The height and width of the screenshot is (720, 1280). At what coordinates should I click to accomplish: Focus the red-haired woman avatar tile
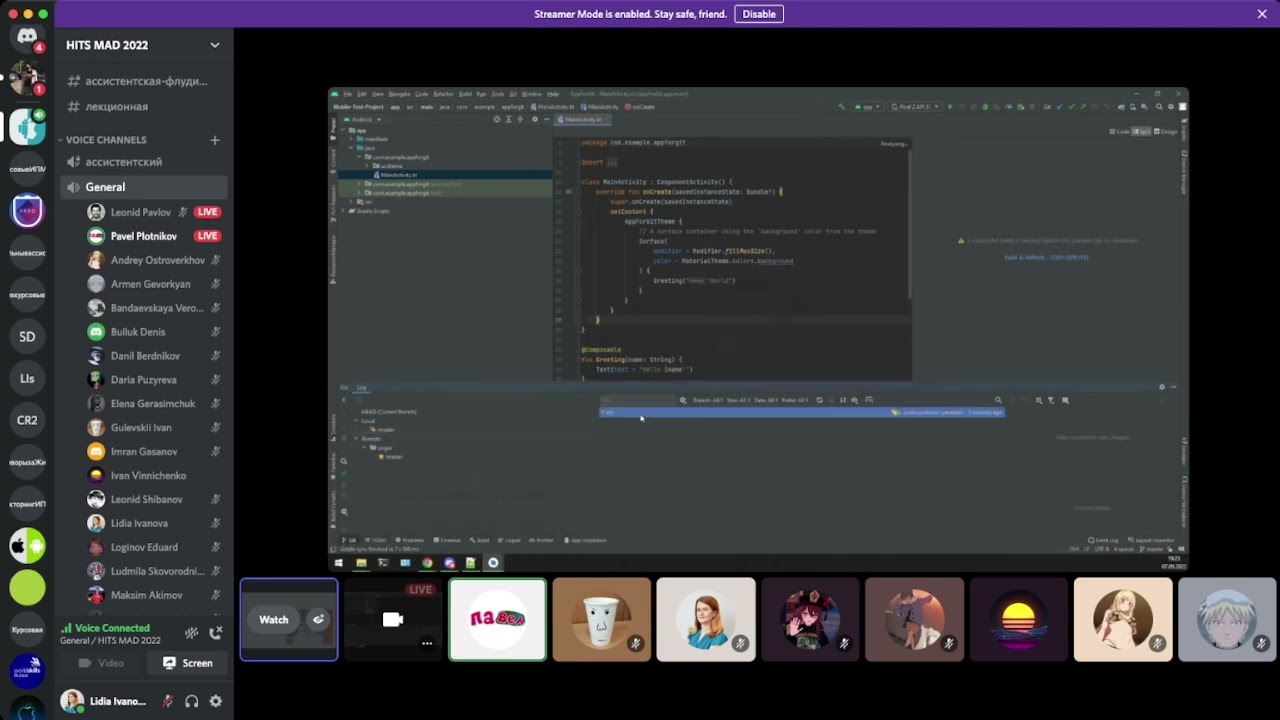706,620
